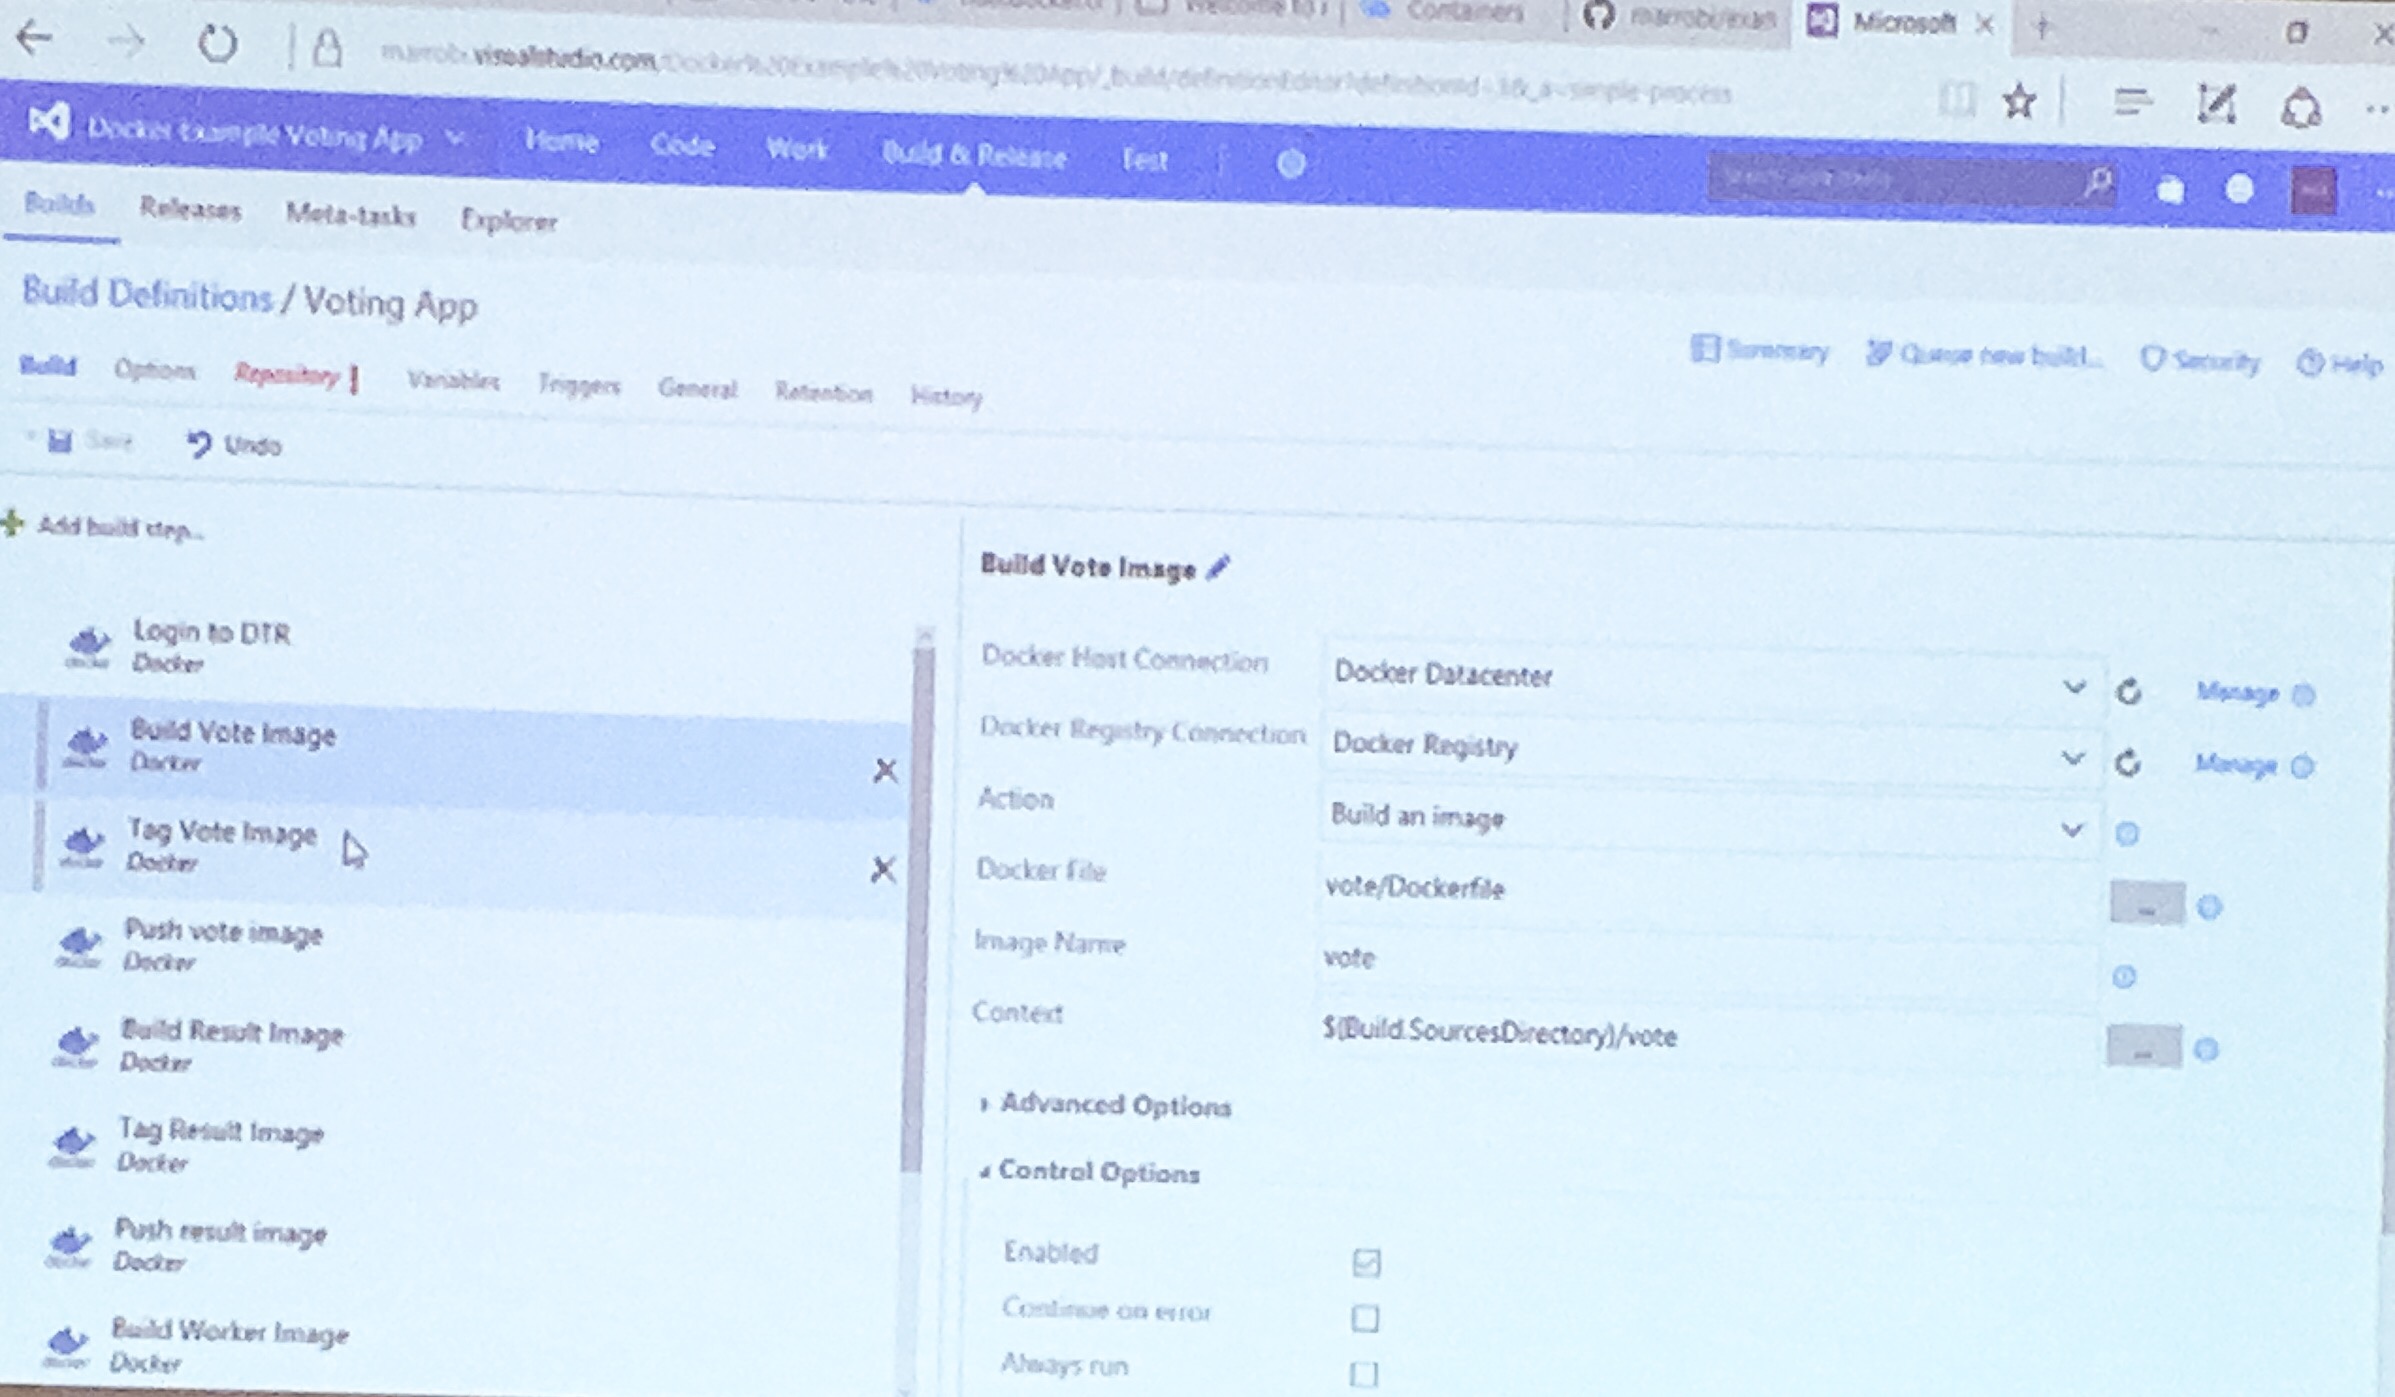Toggle the Always run checkbox
The width and height of the screenshot is (2395, 1397).
tap(1363, 1374)
